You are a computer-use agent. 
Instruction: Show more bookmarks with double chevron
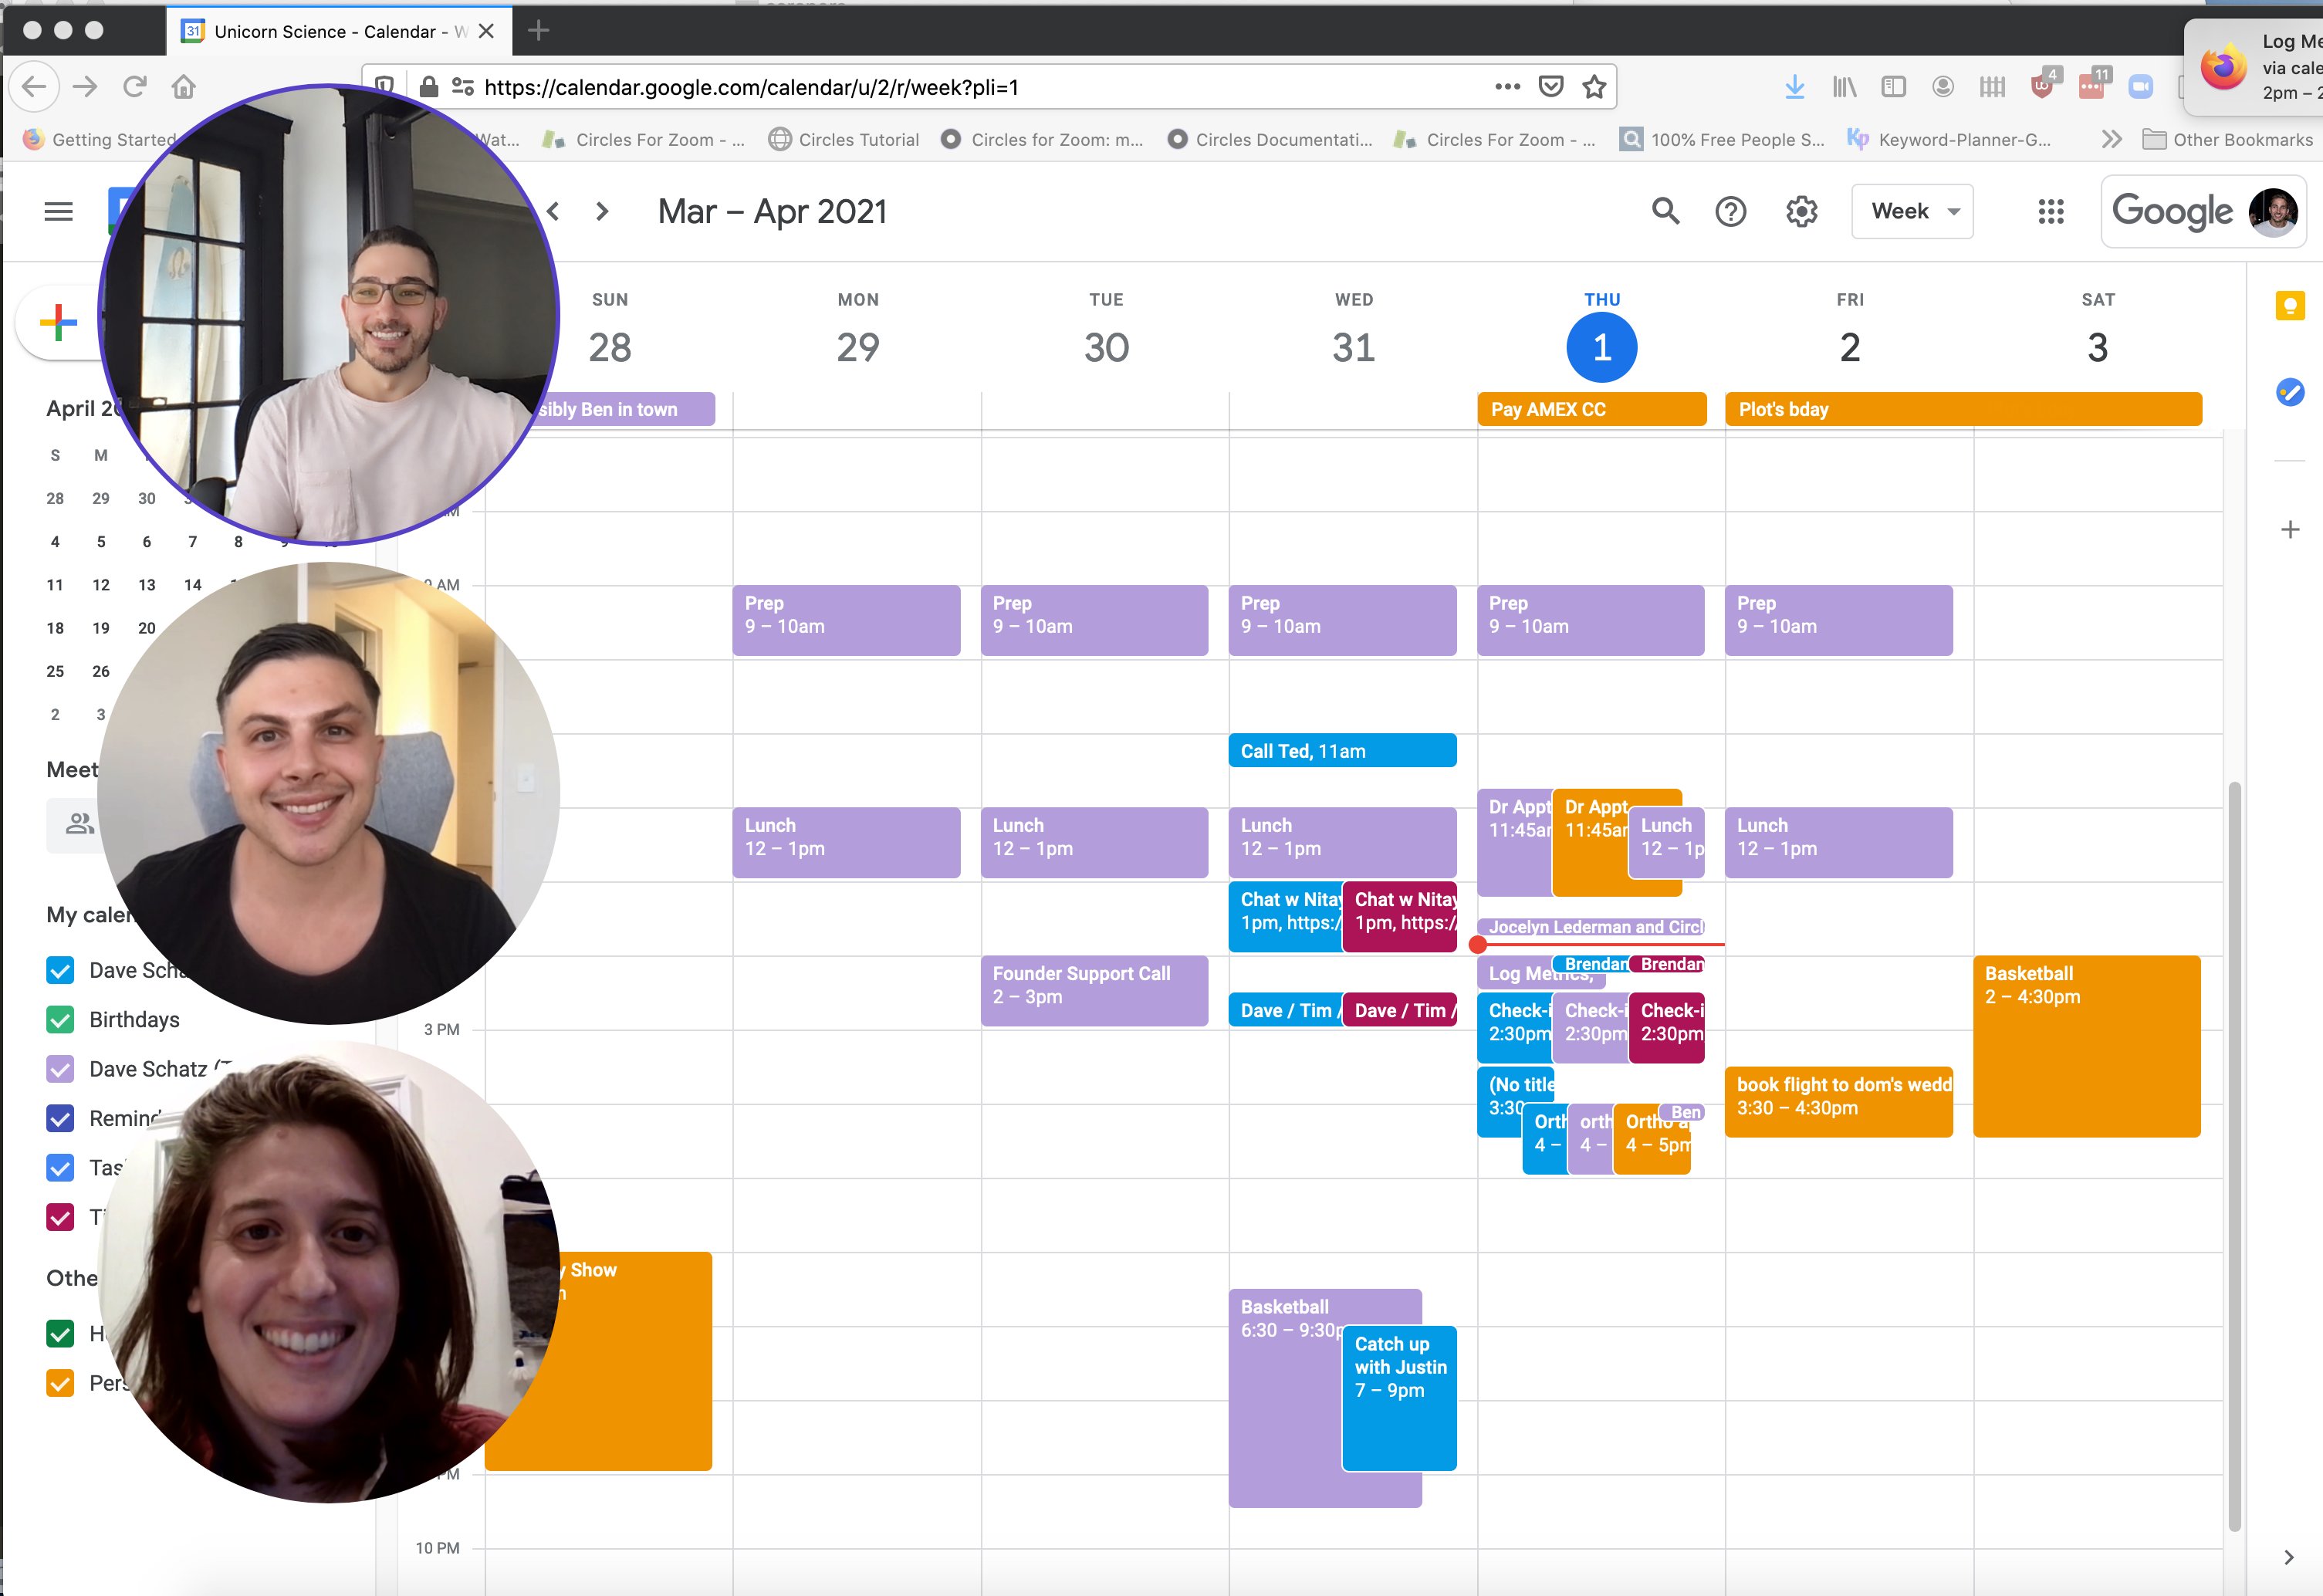tap(2111, 140)
